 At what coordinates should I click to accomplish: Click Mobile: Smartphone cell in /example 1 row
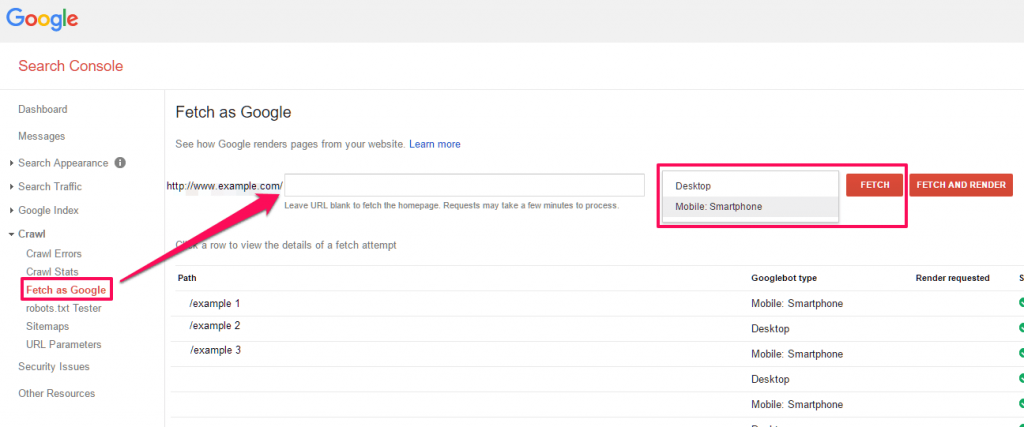pyautogui.click(x=797, y=304)
